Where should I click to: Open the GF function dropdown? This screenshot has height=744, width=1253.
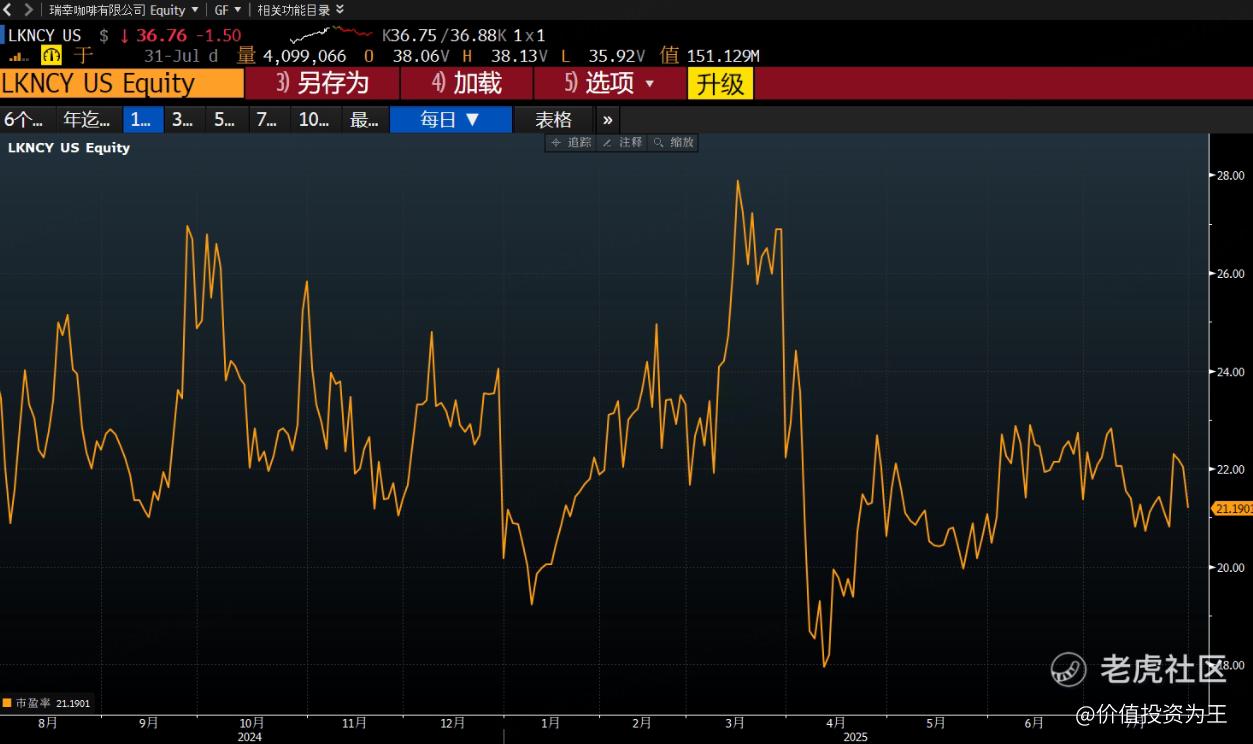pos(228,9)
